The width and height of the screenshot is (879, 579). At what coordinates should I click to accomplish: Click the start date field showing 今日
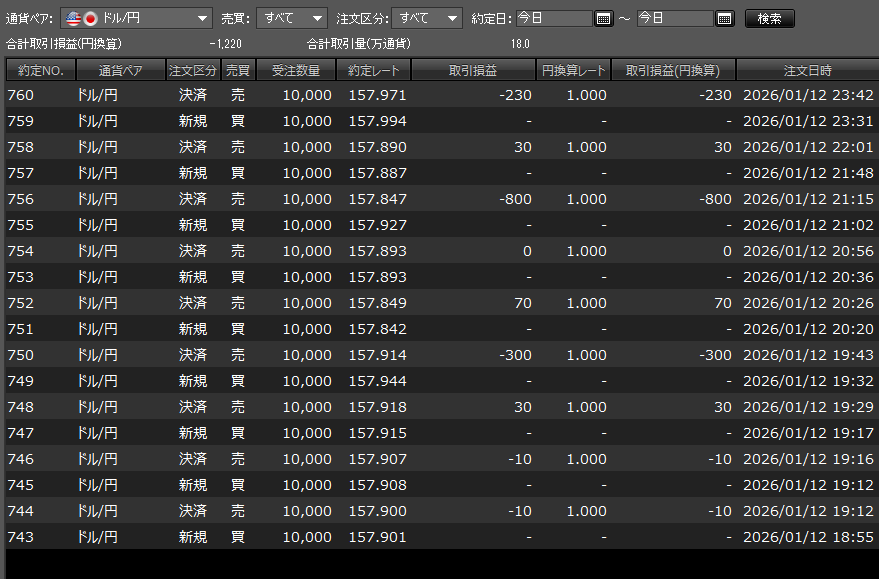(554, 18)
